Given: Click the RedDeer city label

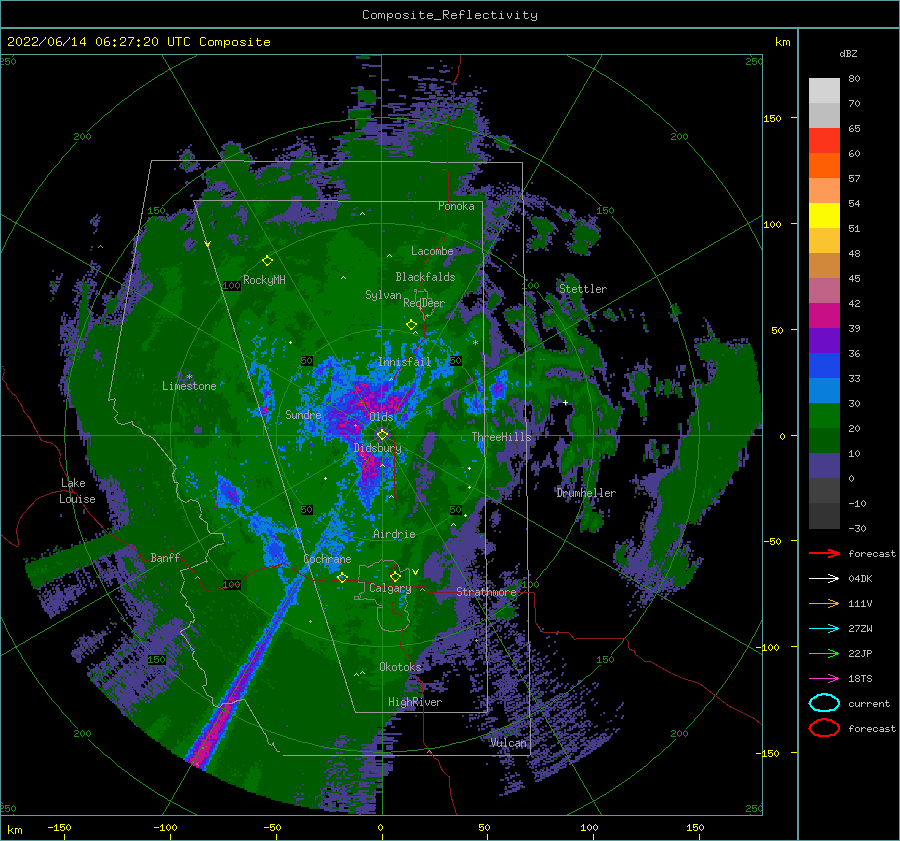Looking at the screenshot, I should pyautogui.click(x=424, y=303).
